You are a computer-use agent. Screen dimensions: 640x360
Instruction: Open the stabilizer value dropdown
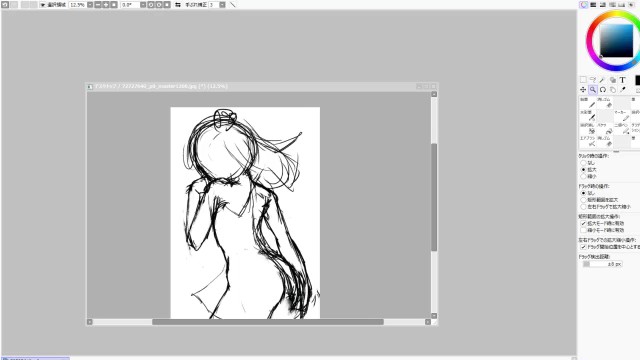222,5
